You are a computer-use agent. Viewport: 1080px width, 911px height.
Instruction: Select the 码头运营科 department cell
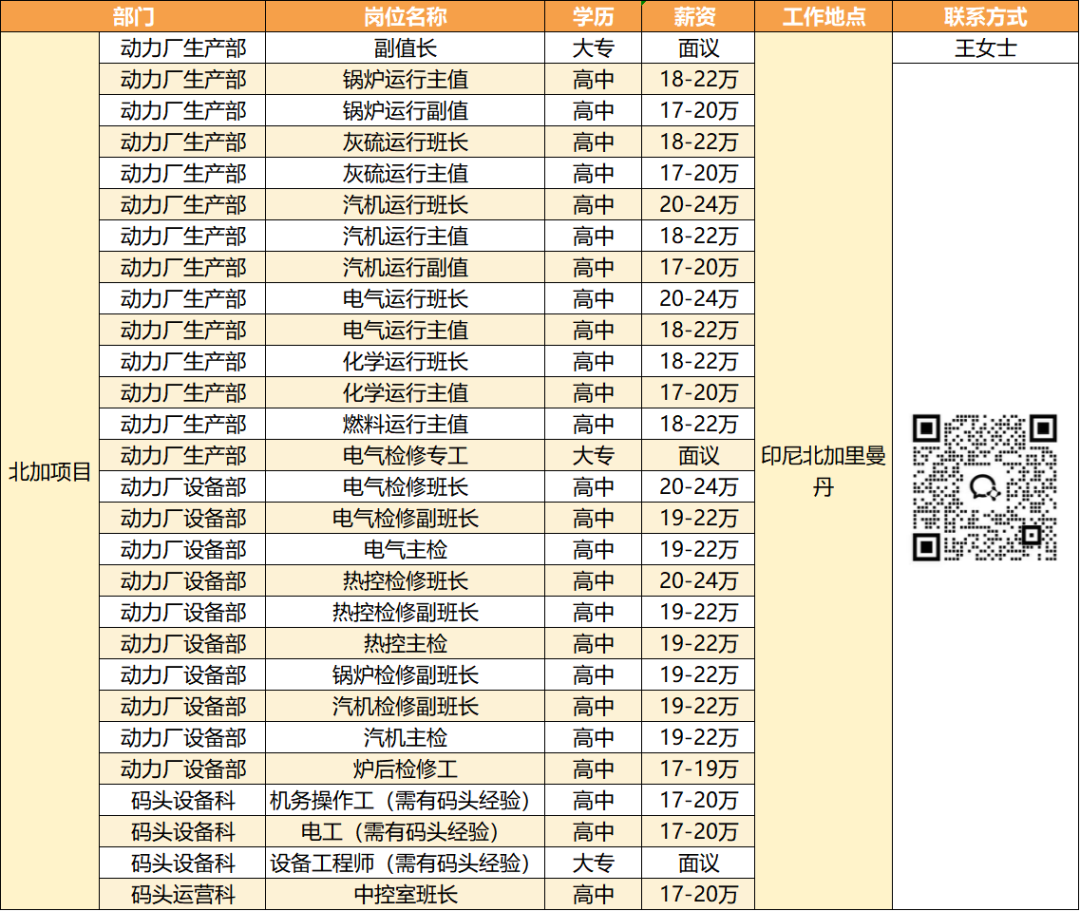click(x=183, y=894)
